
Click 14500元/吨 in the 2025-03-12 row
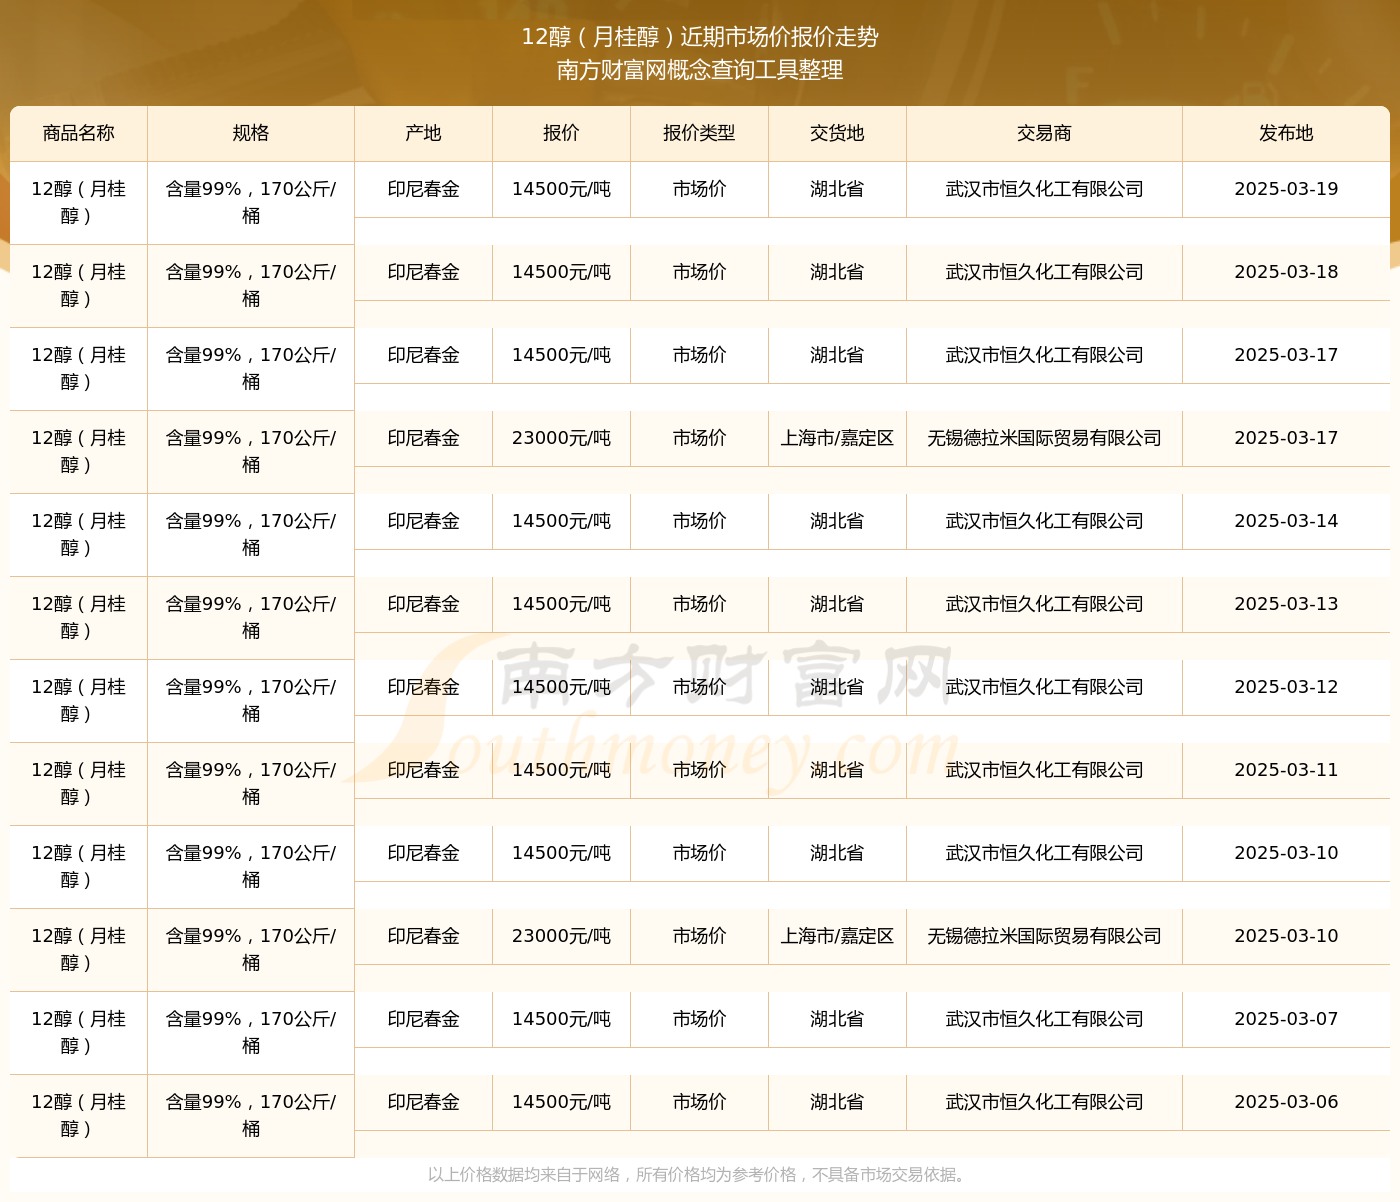pos(561,687)
